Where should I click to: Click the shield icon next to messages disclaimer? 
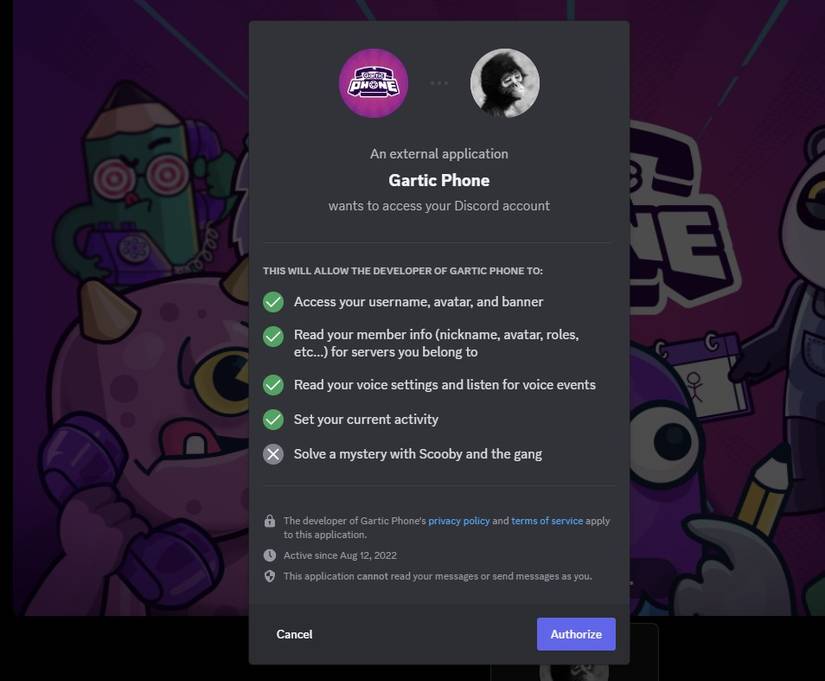click(268, 575)
